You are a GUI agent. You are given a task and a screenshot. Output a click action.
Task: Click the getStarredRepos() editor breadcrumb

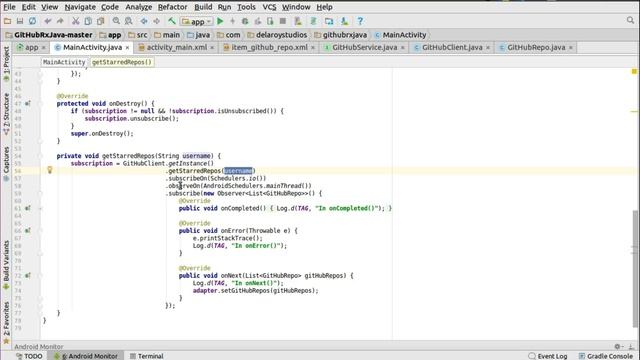pos(122,62)
